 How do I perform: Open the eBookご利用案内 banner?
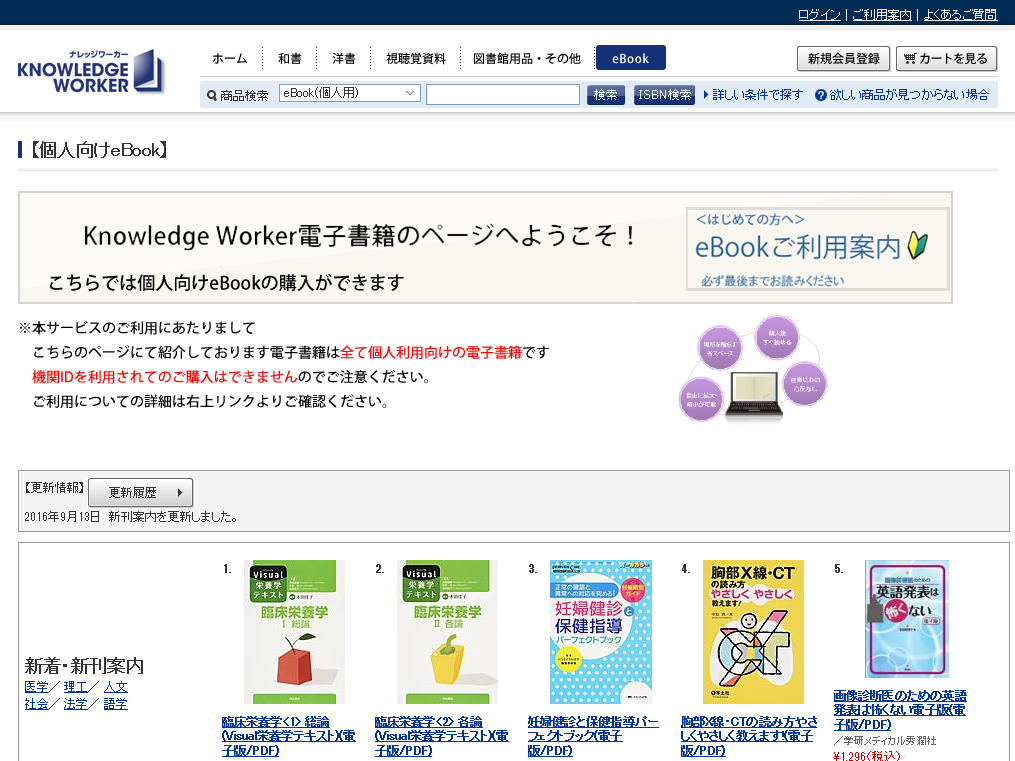tap(818, 248)
